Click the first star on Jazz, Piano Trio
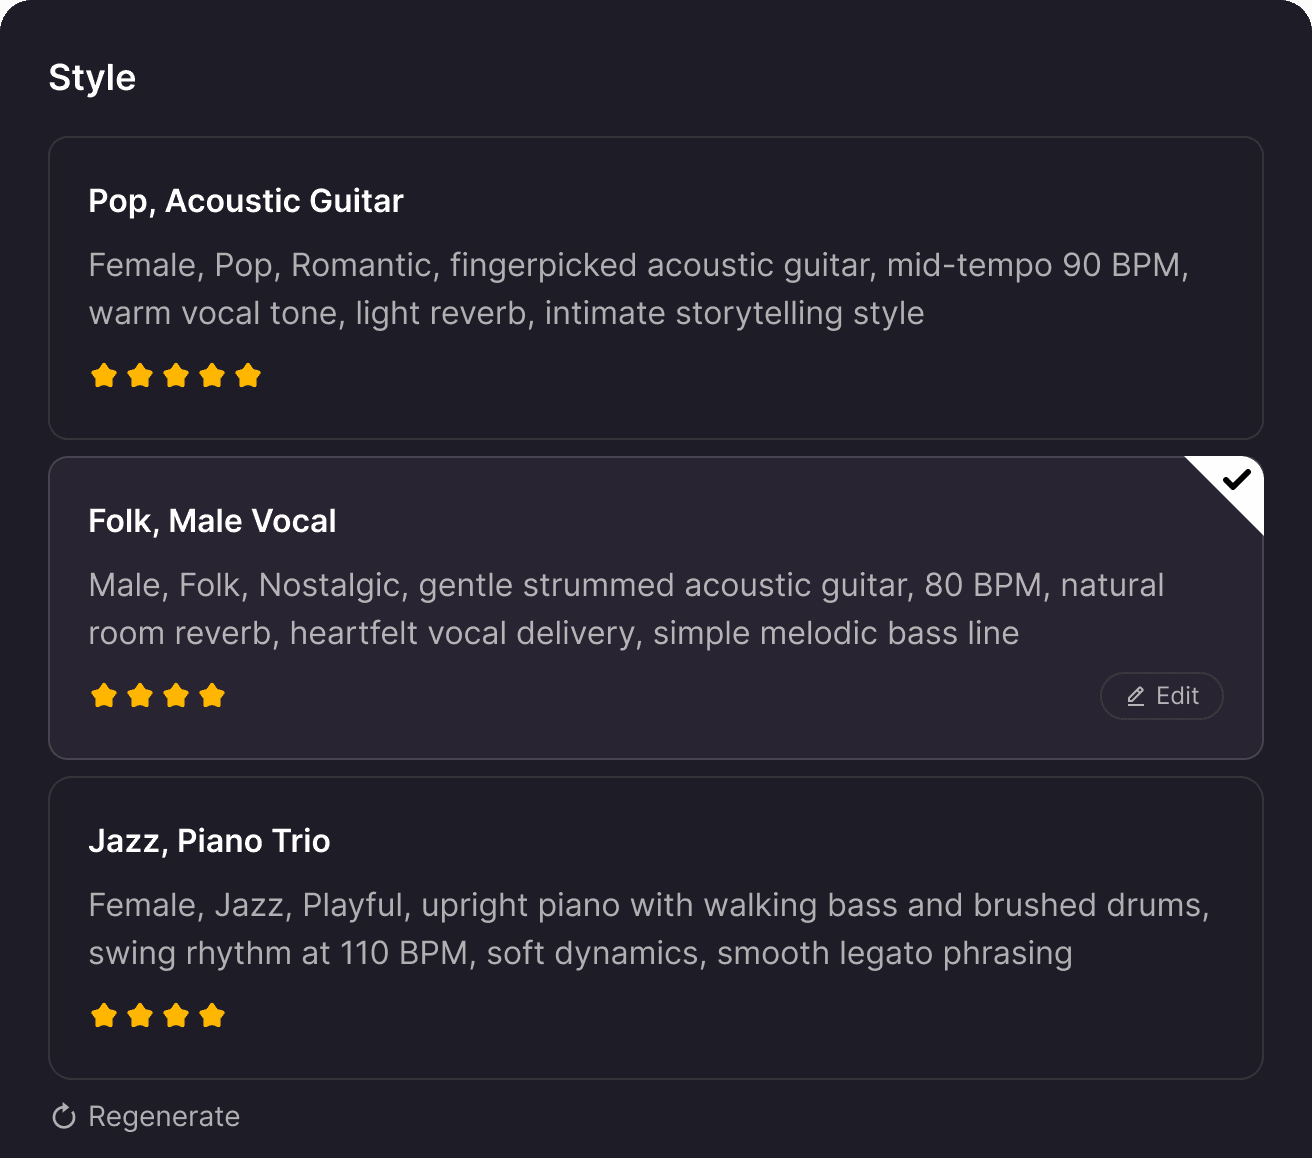Image resolution: width=1312 pixels, height=1158 pixels. tap(104, 1016)
